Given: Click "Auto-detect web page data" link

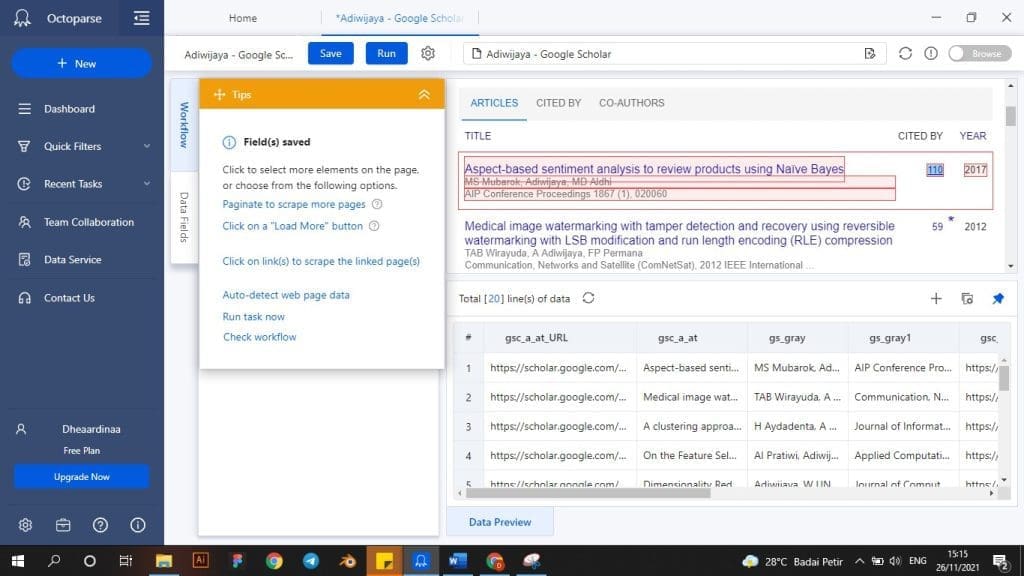Looking at the screenshot, I should 286,295.
